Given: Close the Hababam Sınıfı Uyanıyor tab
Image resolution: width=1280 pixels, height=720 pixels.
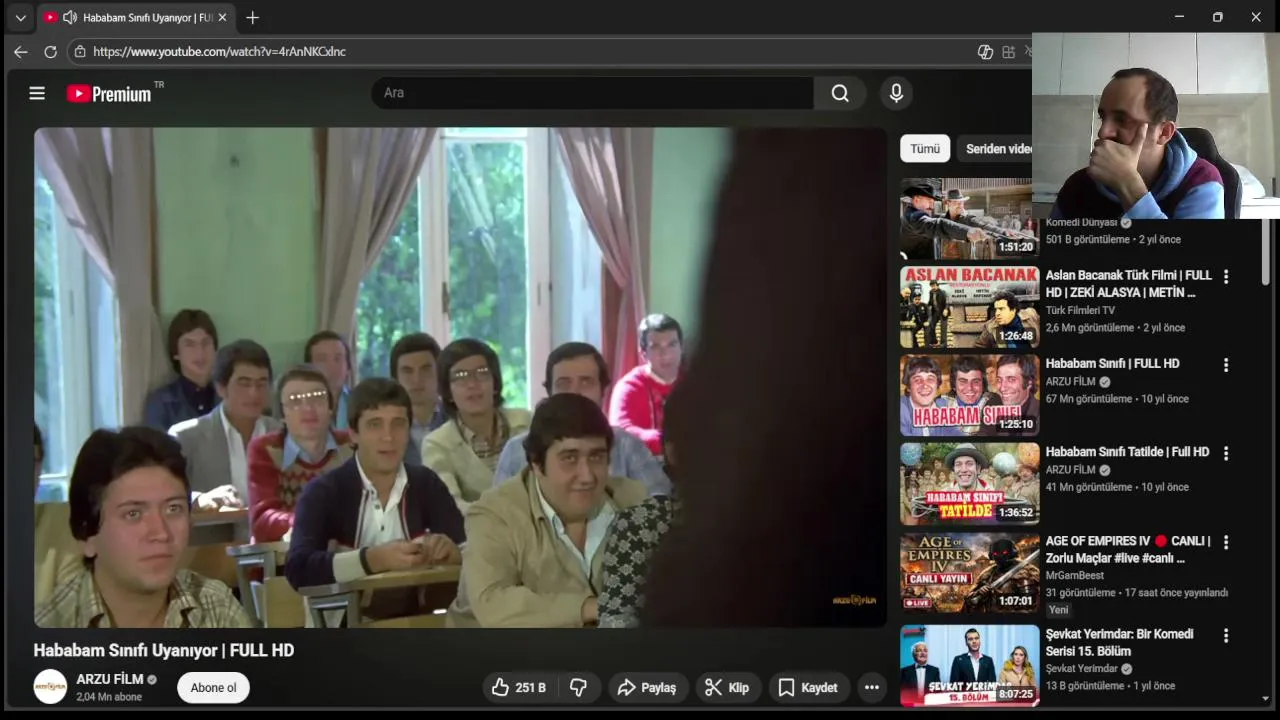Looking at the screenshot, I should point(222,17).
